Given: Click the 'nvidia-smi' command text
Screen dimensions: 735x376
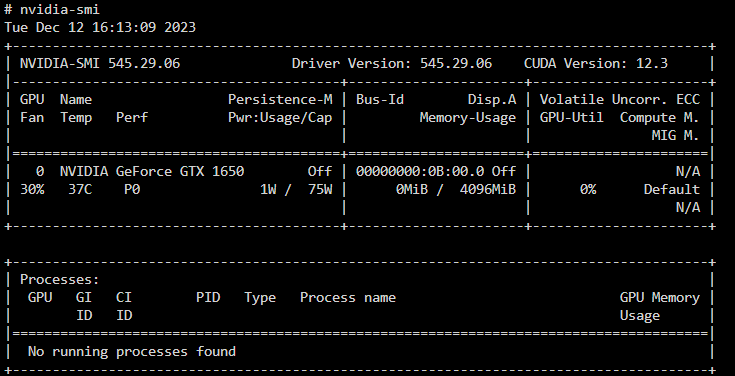Looking at the screenshot, I should (60, 9).
